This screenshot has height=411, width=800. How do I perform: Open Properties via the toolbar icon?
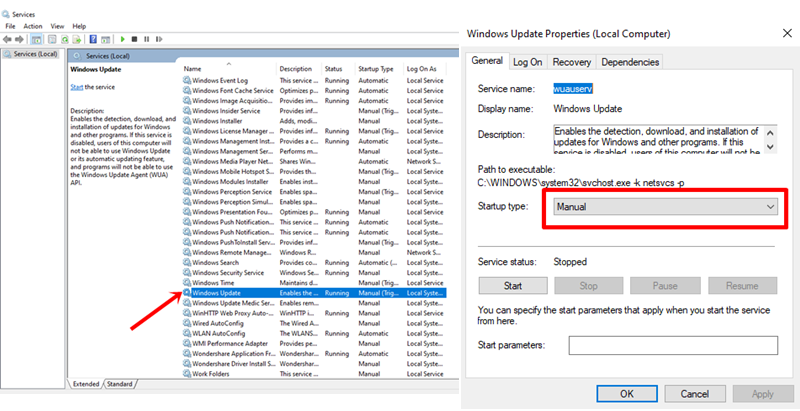click(x=52, y=39)
